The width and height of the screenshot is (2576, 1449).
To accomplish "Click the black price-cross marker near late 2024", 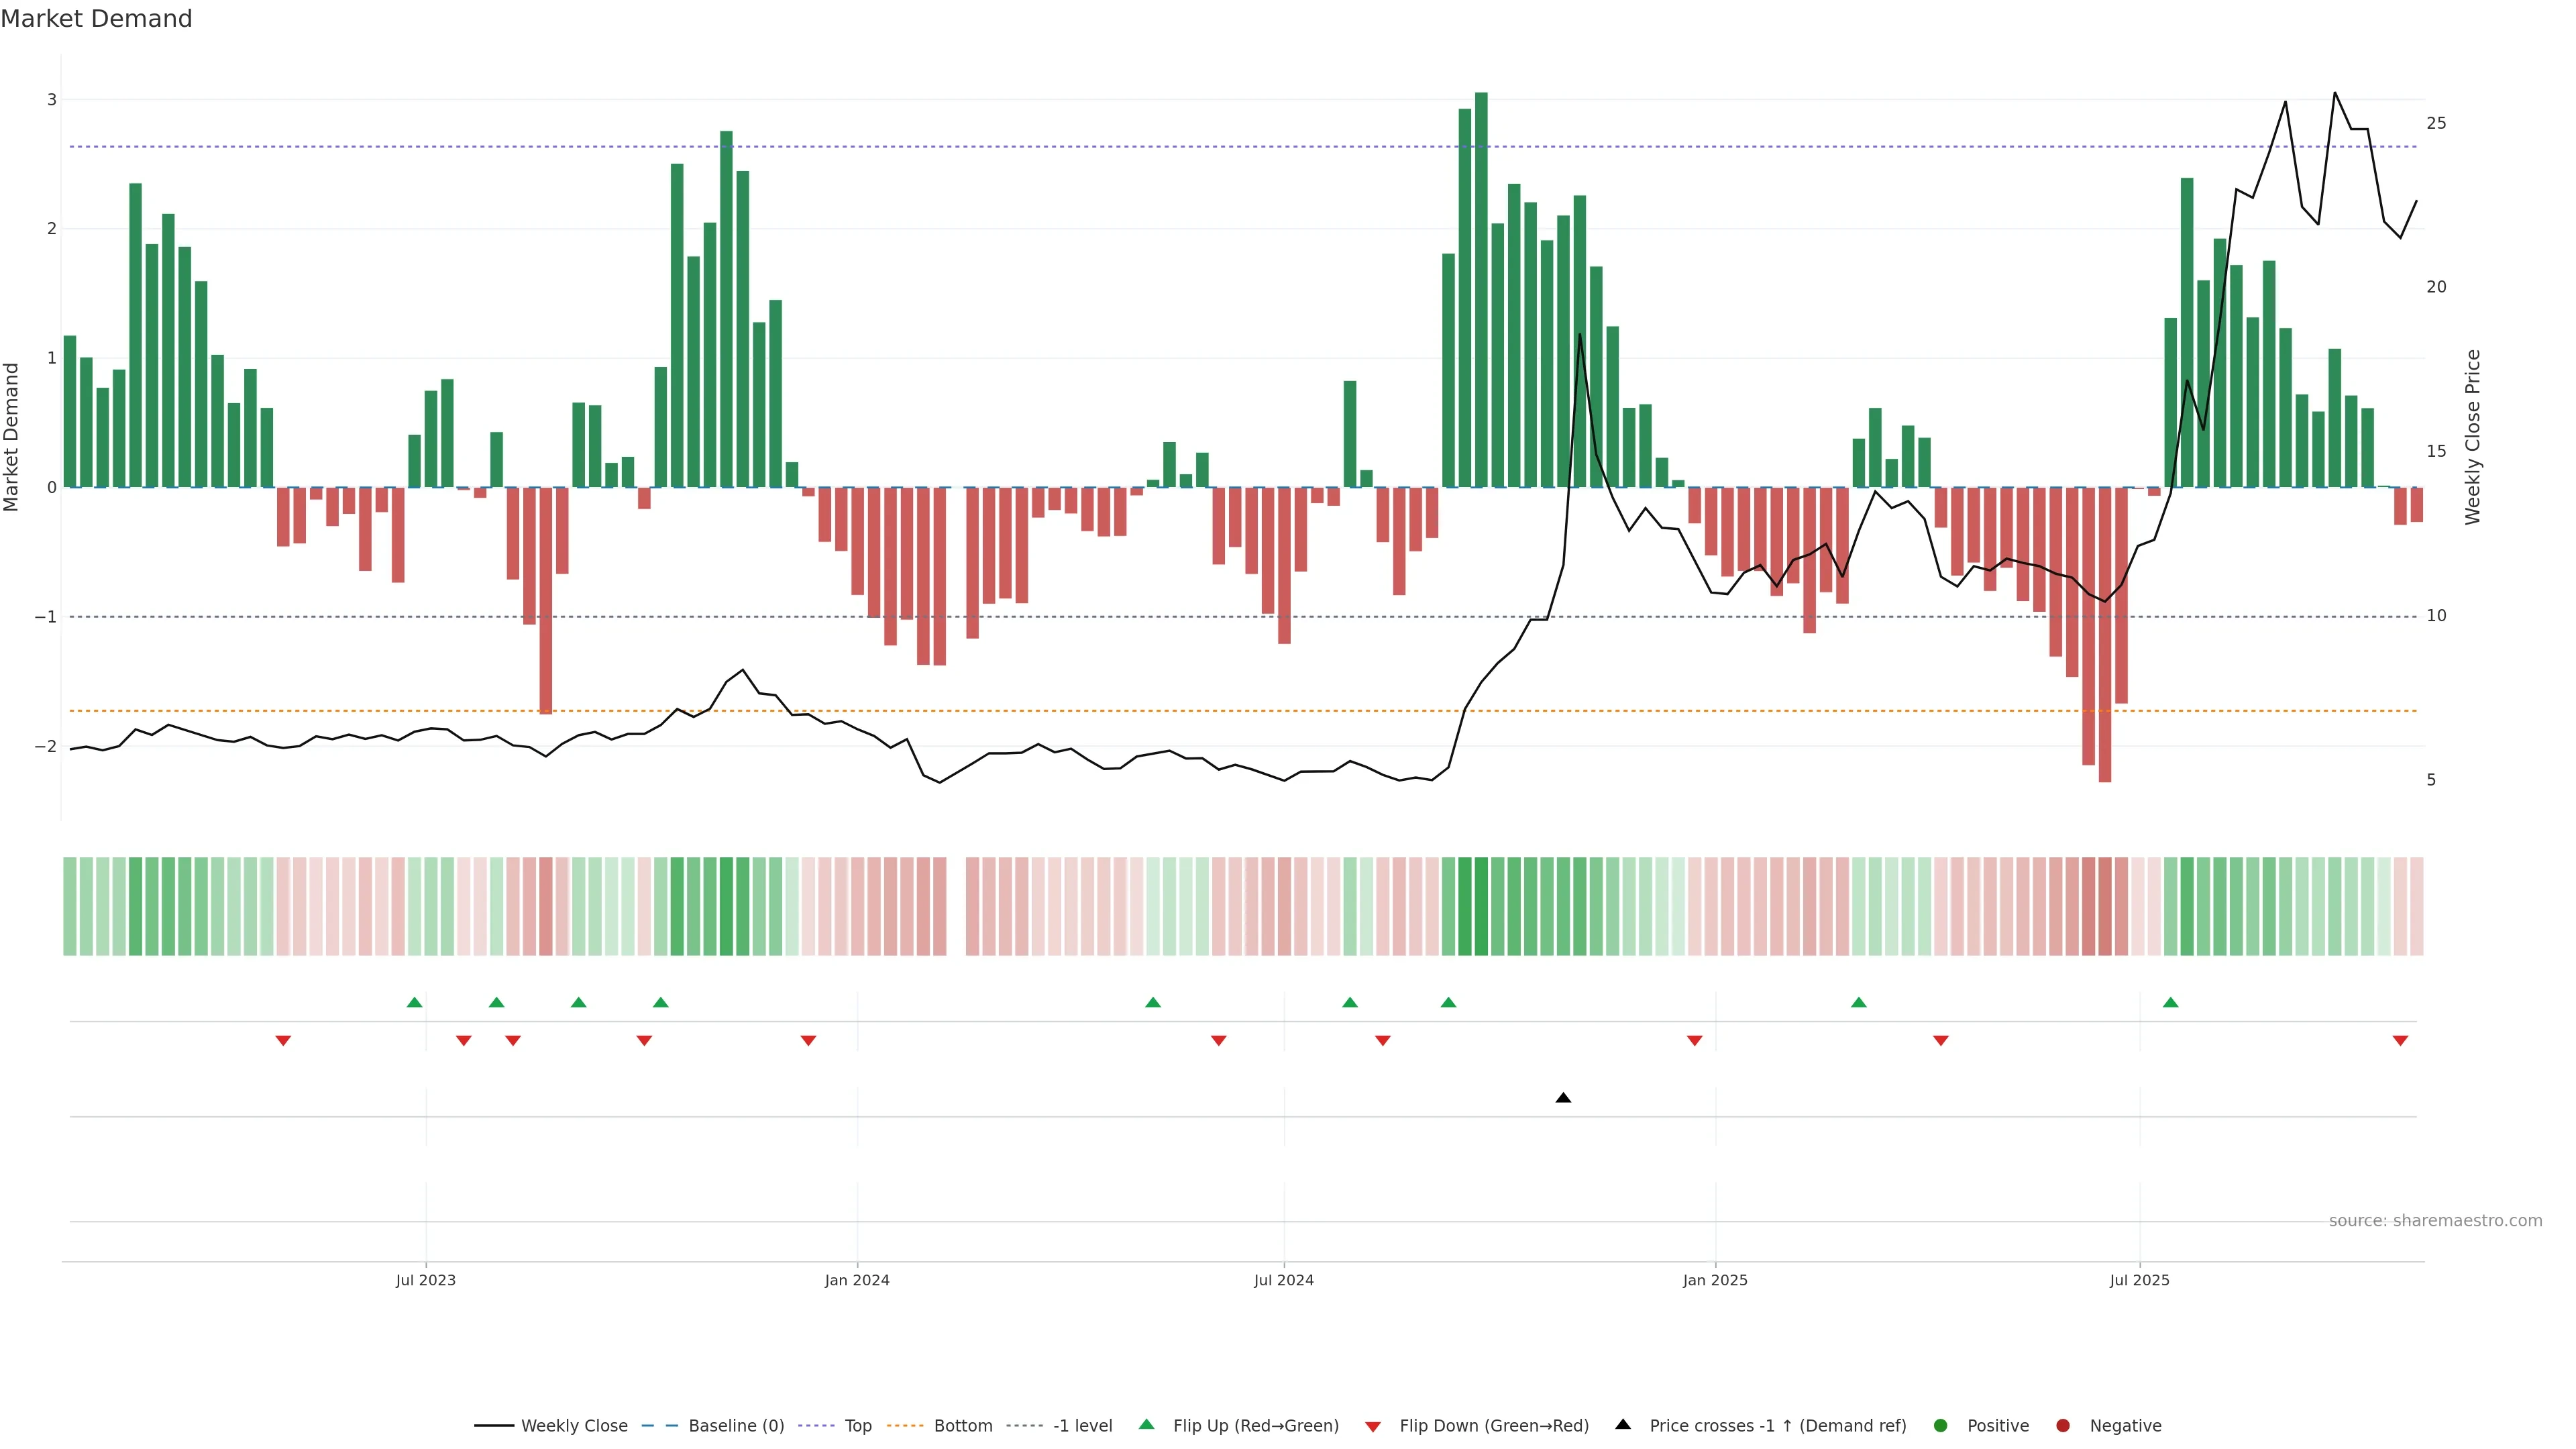I will (1563, 1098).
